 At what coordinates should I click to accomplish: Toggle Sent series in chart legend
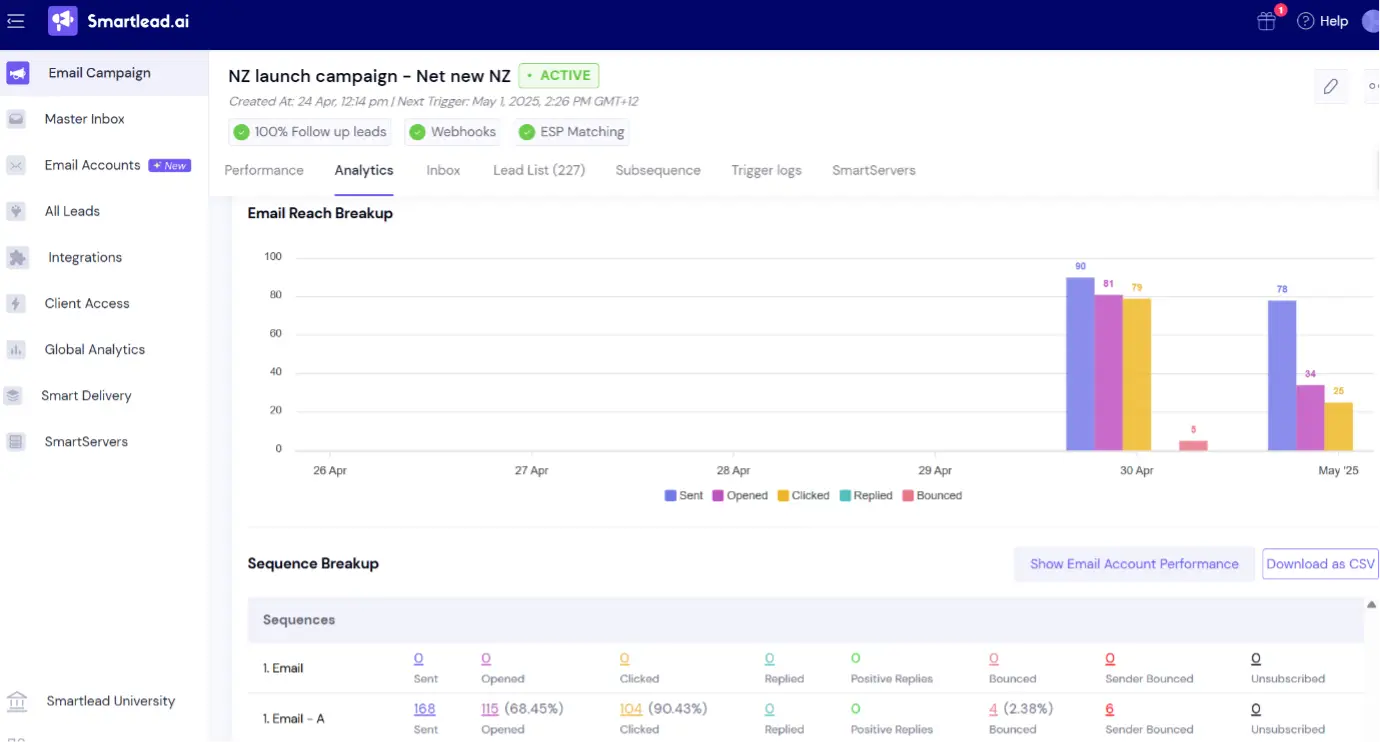(x=684, y=496)
